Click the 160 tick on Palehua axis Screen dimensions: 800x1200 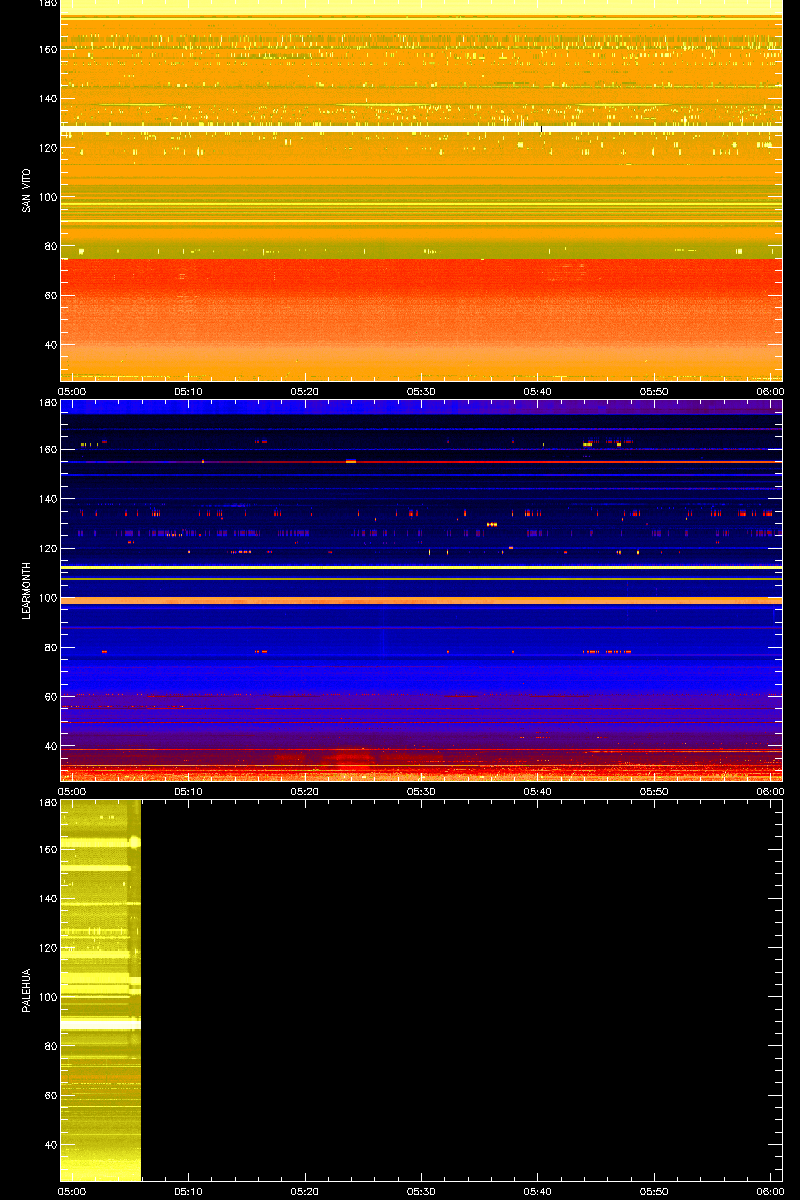(47, 850)
